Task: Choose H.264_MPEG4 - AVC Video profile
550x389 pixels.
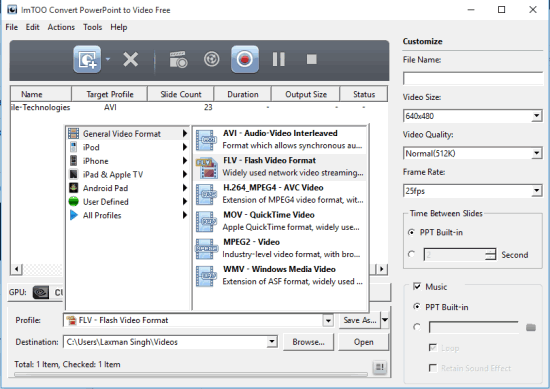Action: tap(280, 194)
